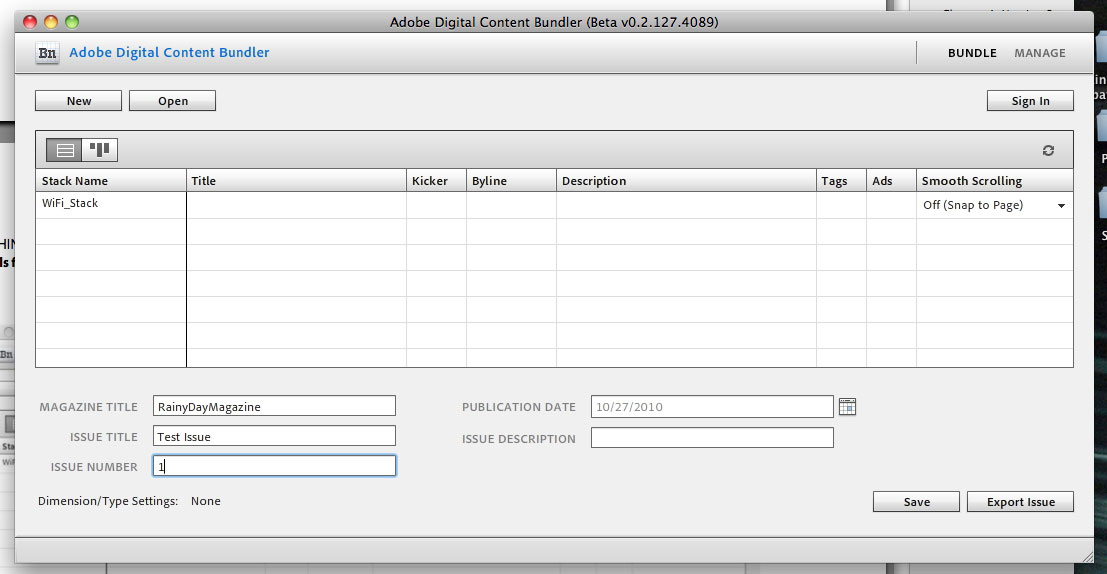Minimize the Bundler window
The height and width of the screenshot is (574, 1107).
click(51, 22)
